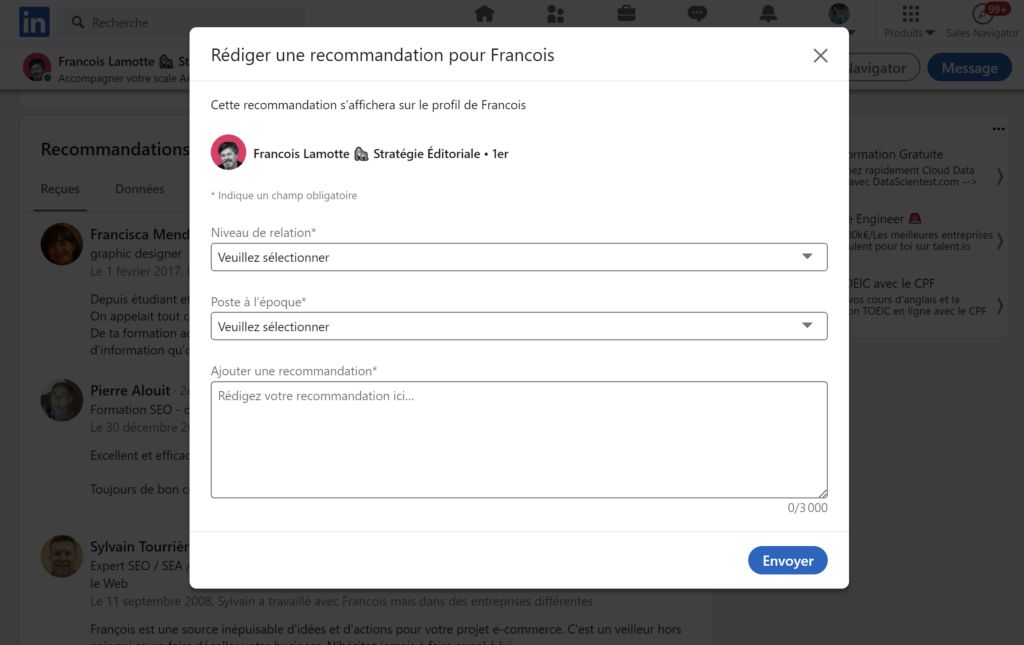
Task: Expand the Poste à l'époque dropdown
Action: click(x=518, y=326)
